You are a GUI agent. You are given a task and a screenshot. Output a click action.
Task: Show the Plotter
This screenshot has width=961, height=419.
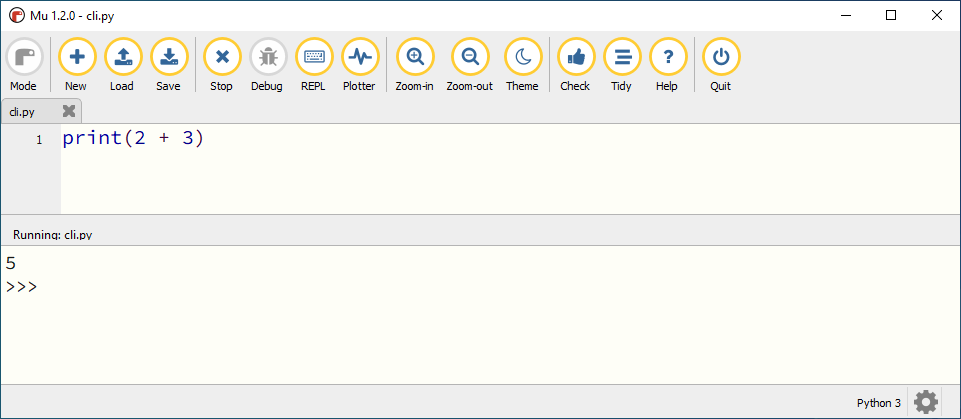tap(359, 64)
